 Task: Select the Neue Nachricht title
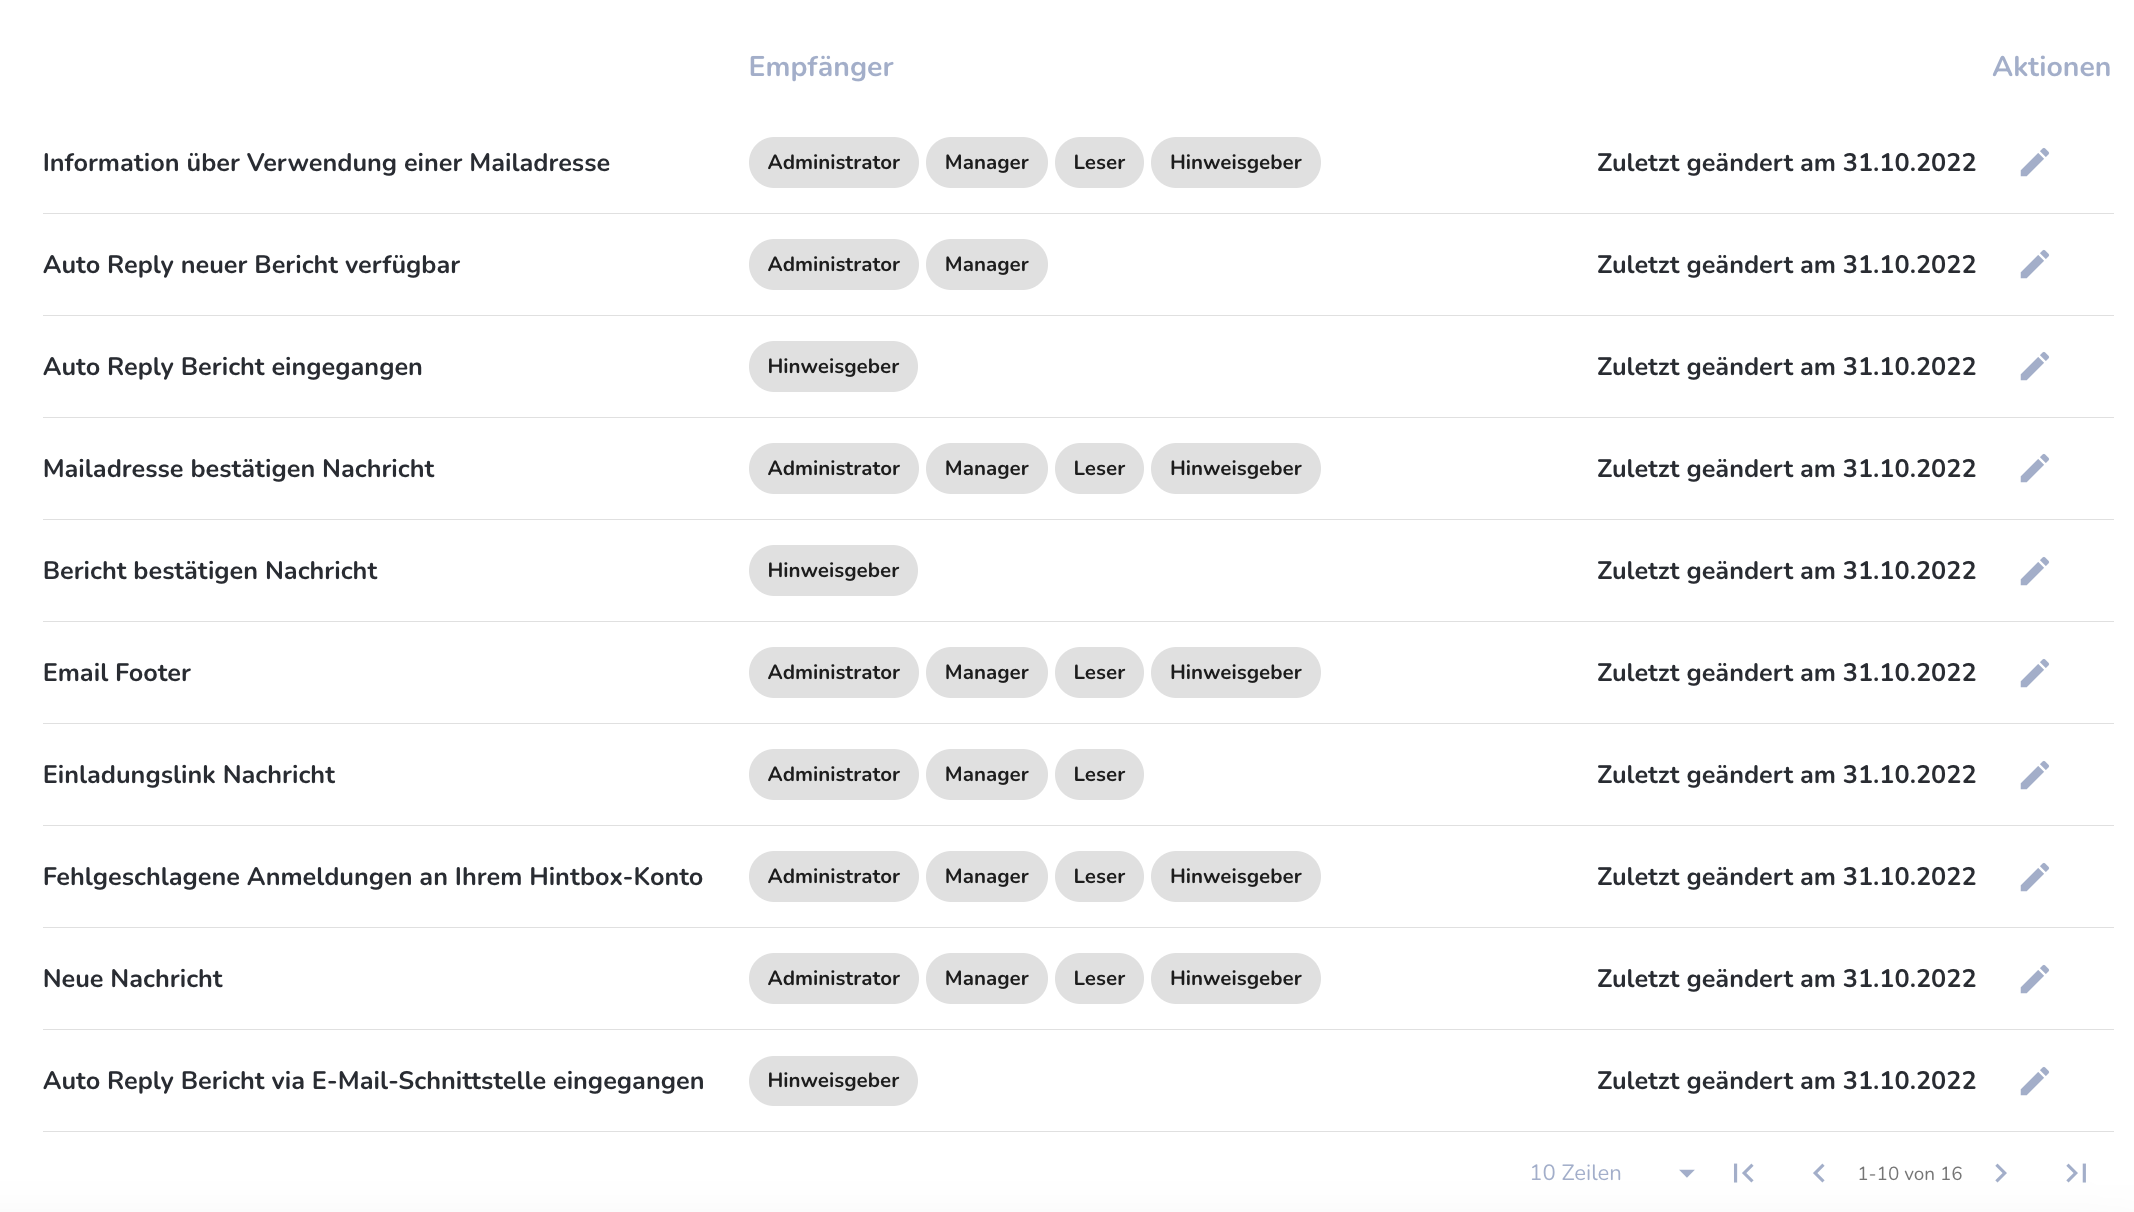(x=132, y=978)
